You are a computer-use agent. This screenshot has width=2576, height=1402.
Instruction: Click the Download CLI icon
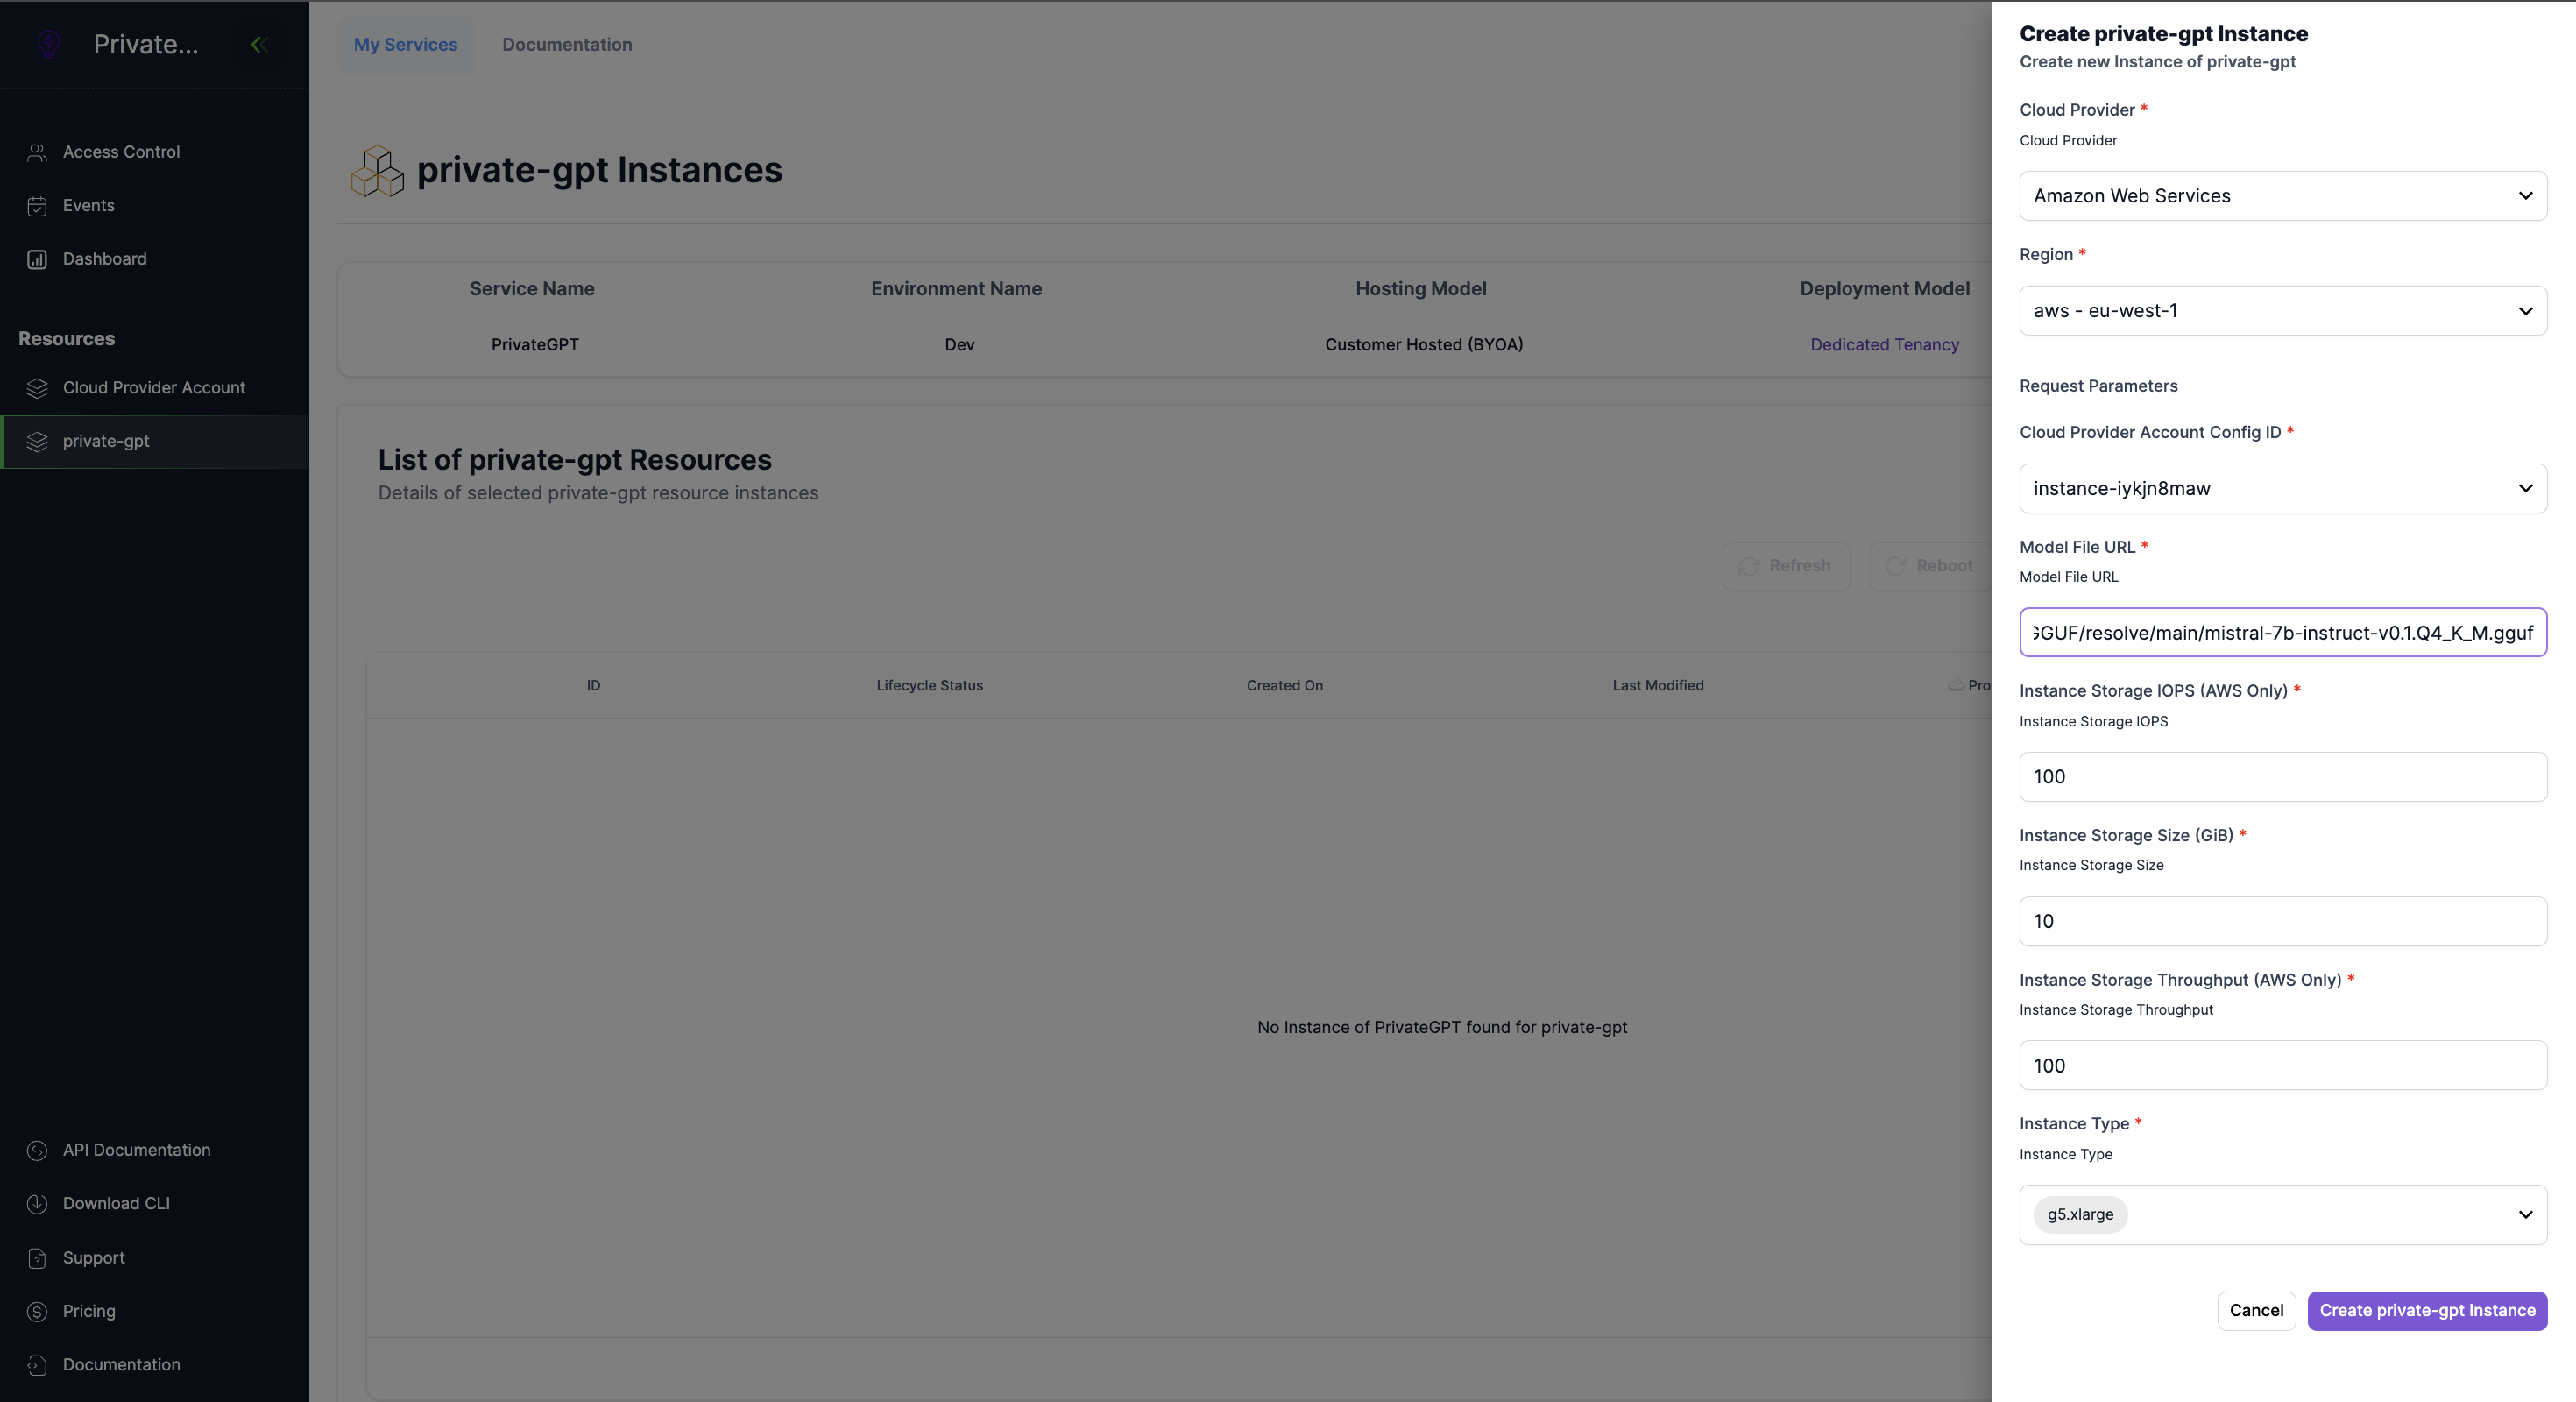click(x=37, y=1204)
